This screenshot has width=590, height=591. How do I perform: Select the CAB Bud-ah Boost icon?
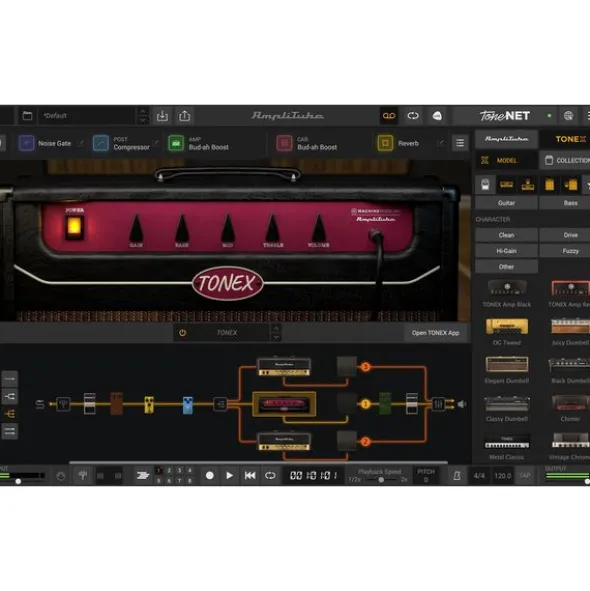[x=284, y=143]
